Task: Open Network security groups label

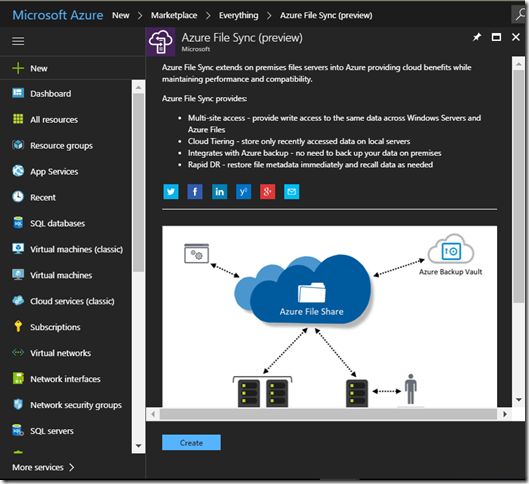Action: click(76, 405)
